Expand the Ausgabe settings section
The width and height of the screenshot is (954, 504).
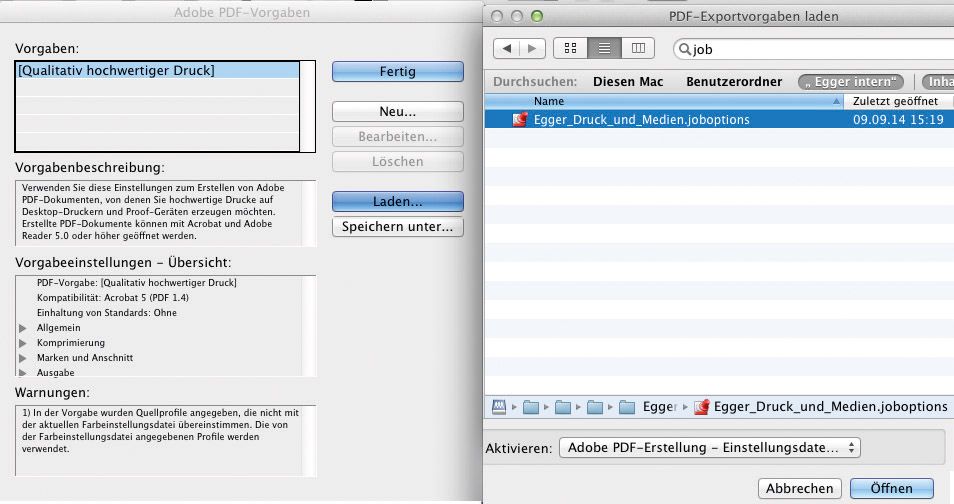click(x=23, y=373)
